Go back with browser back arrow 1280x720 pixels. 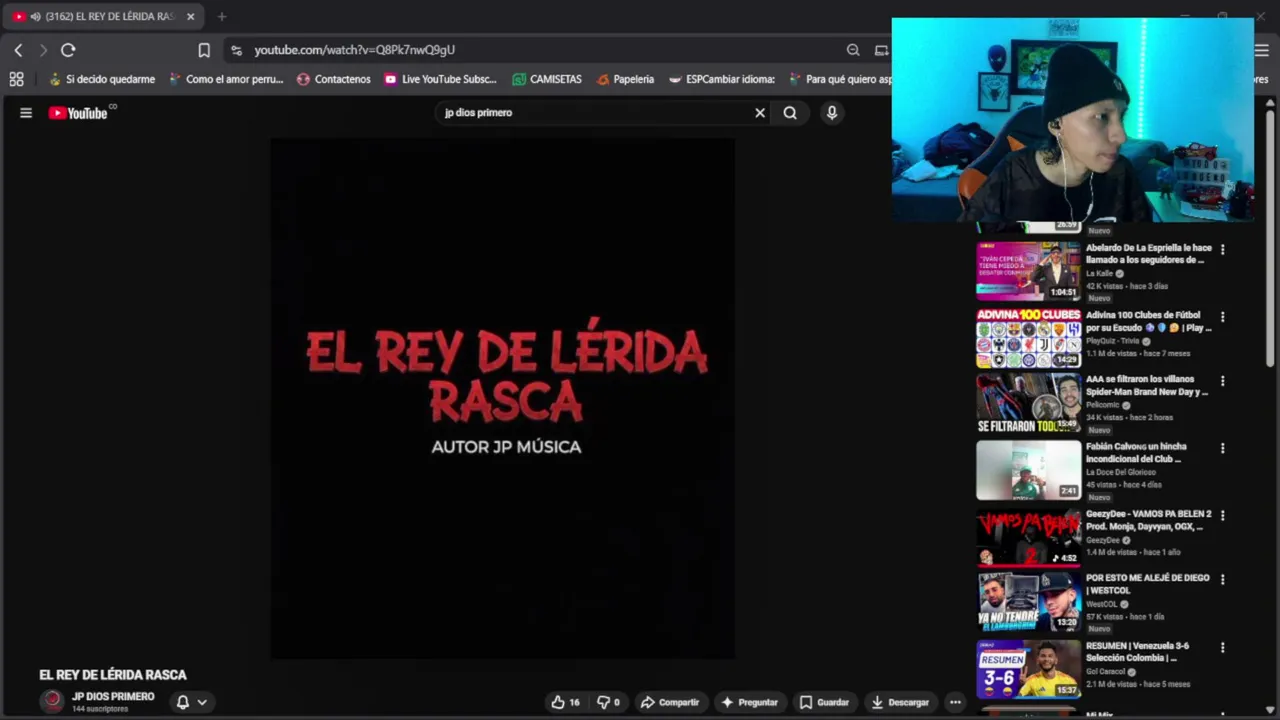click(x=18, y=50)
